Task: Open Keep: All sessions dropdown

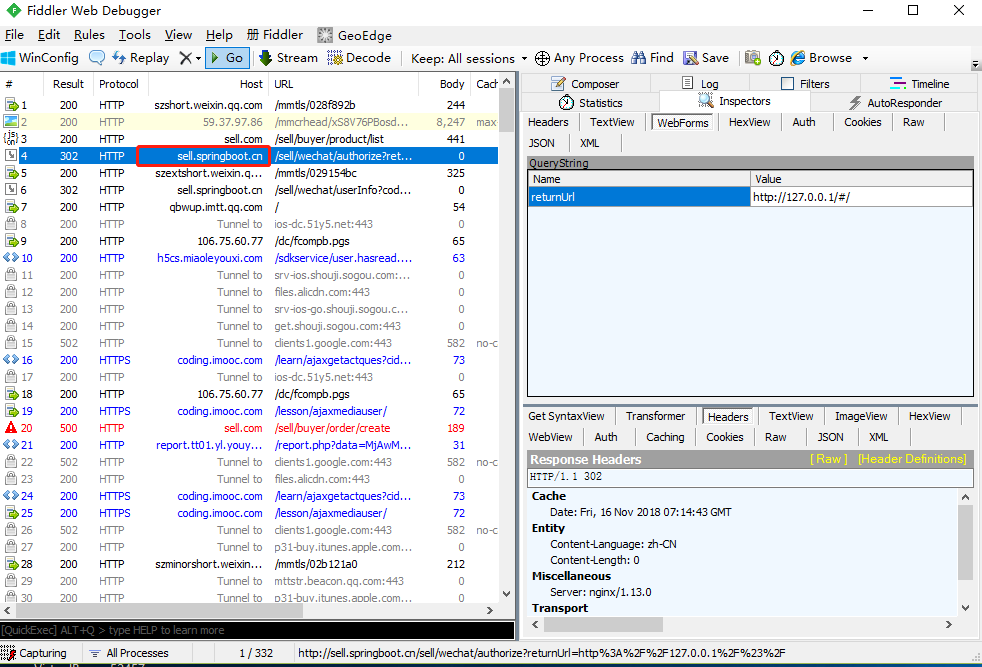Action: click(x=469, y=58)
